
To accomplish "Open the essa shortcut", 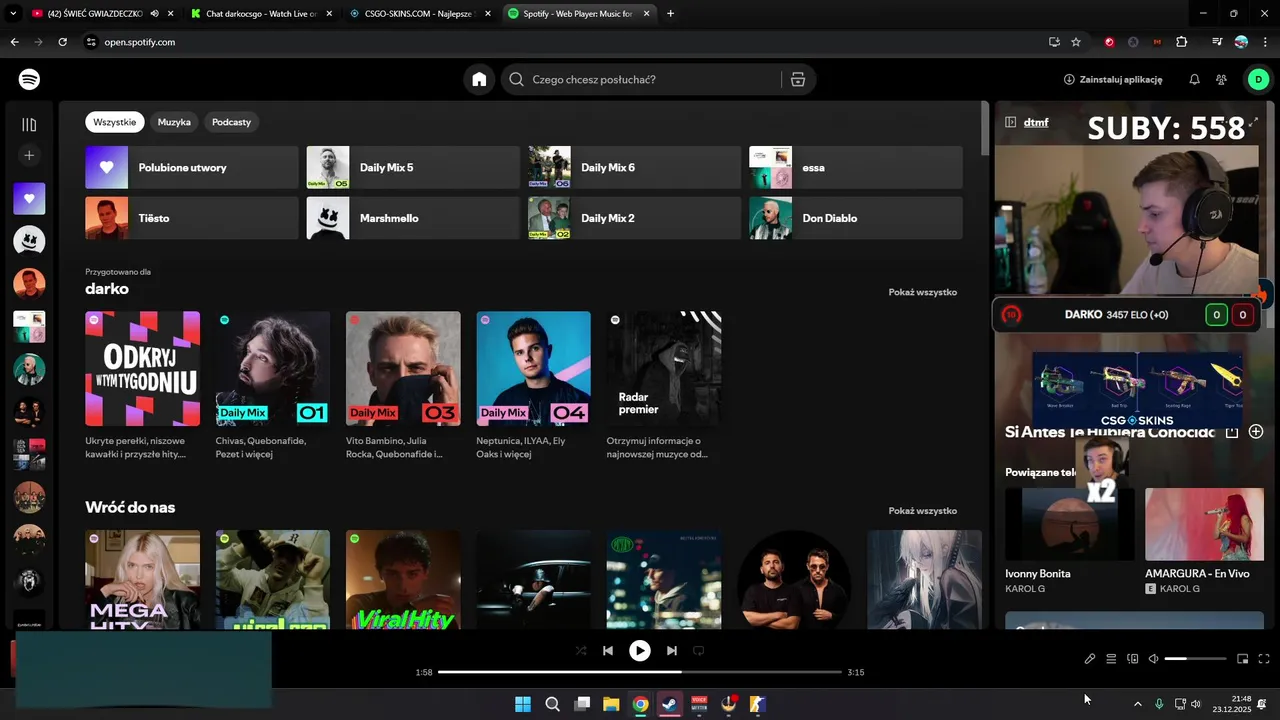I will click(856, 168).
